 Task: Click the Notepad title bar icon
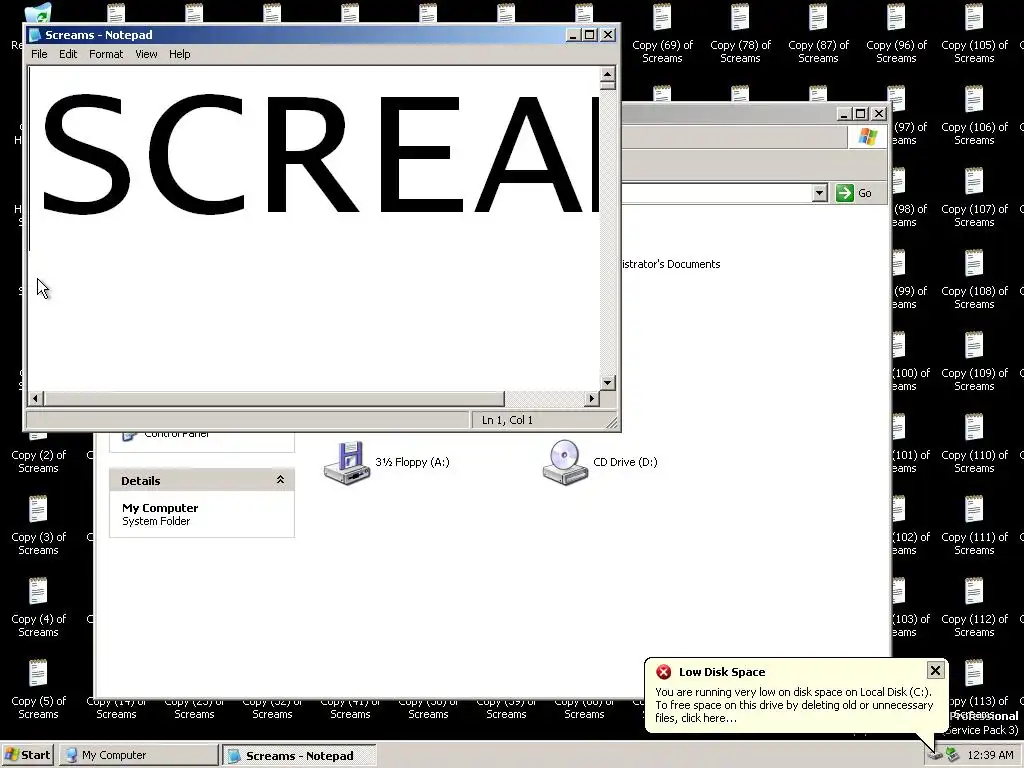tap(35, 35)
